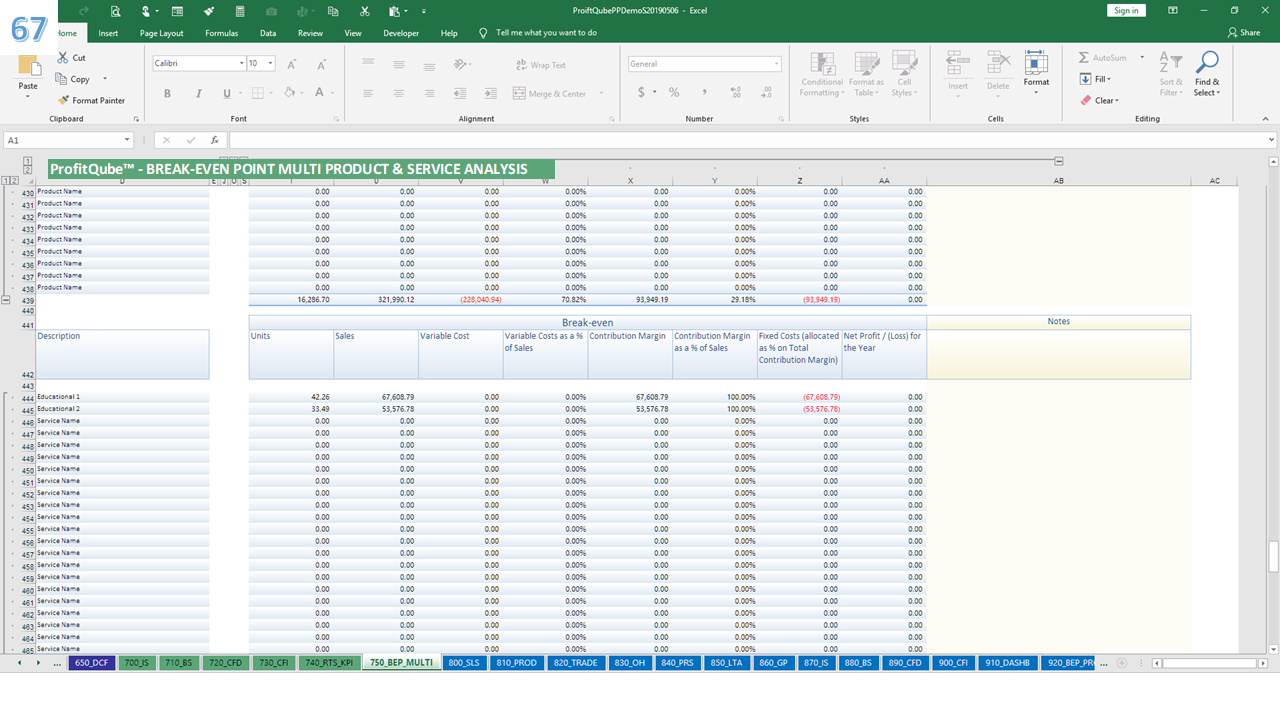Open the Page Layout ribbon tab
Viewport: 1280px width, 720px height.
(161, 33)
